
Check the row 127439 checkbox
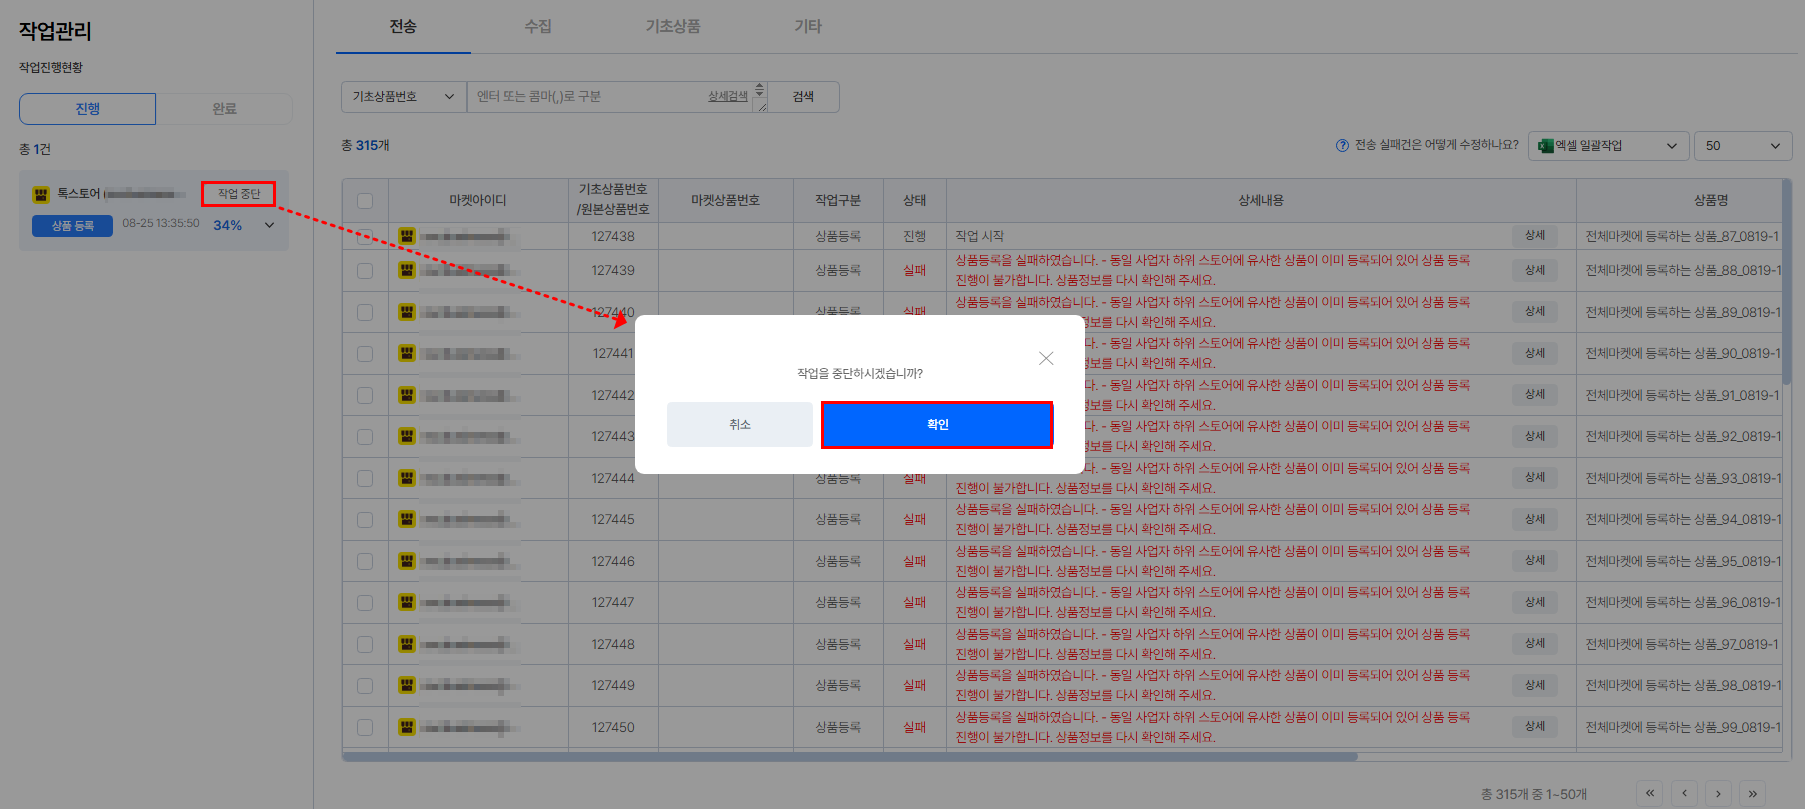365,271
